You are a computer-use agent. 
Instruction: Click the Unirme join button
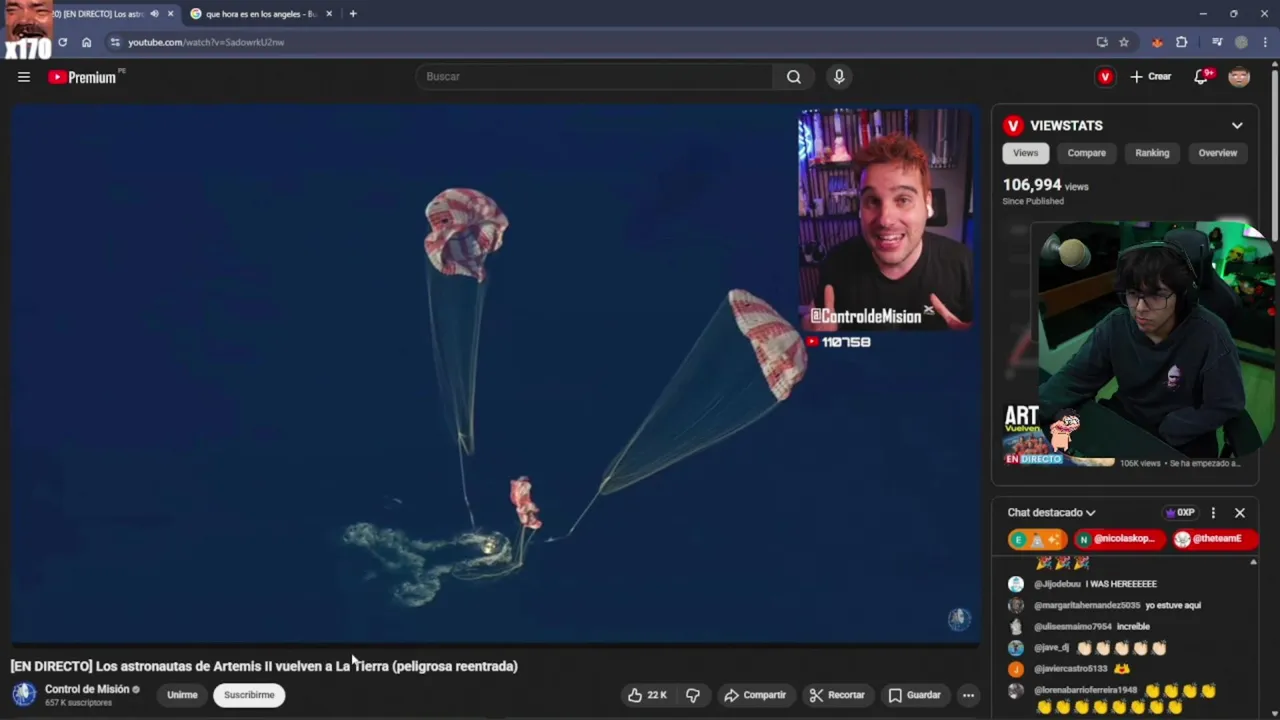click(x=182, y=695)
